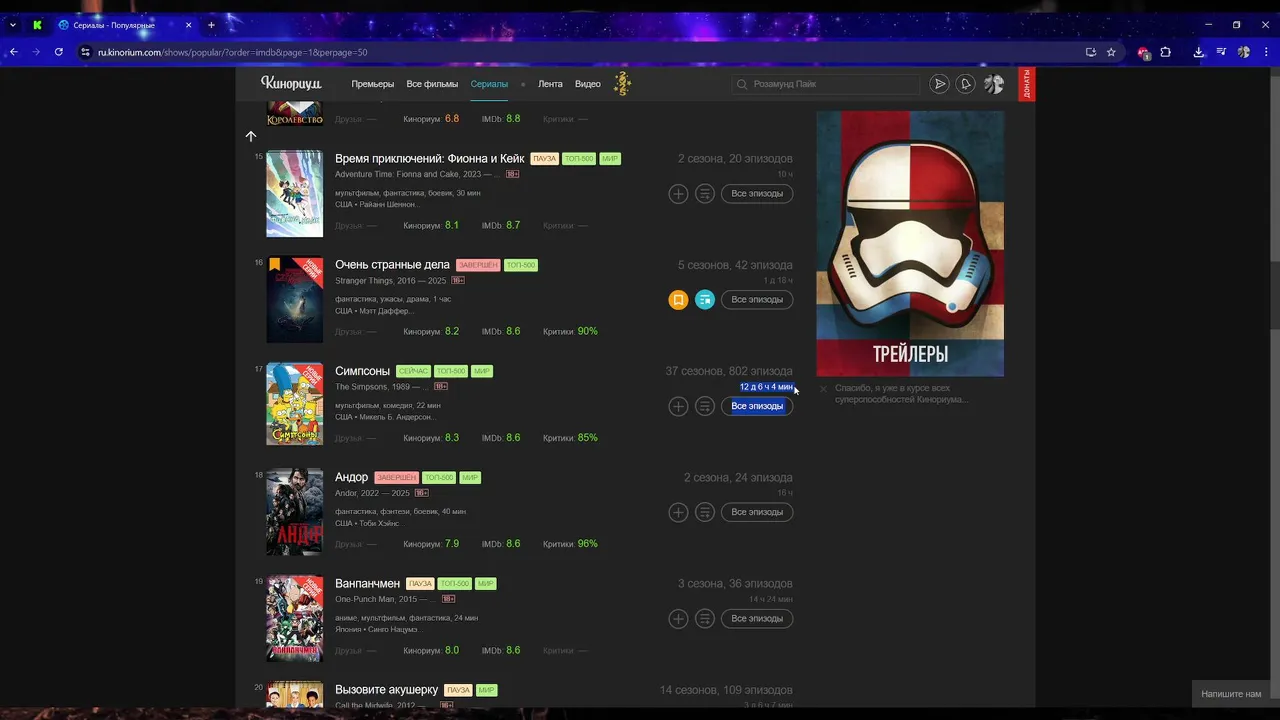Click critics rating 96% for Андор

[587, 544]
